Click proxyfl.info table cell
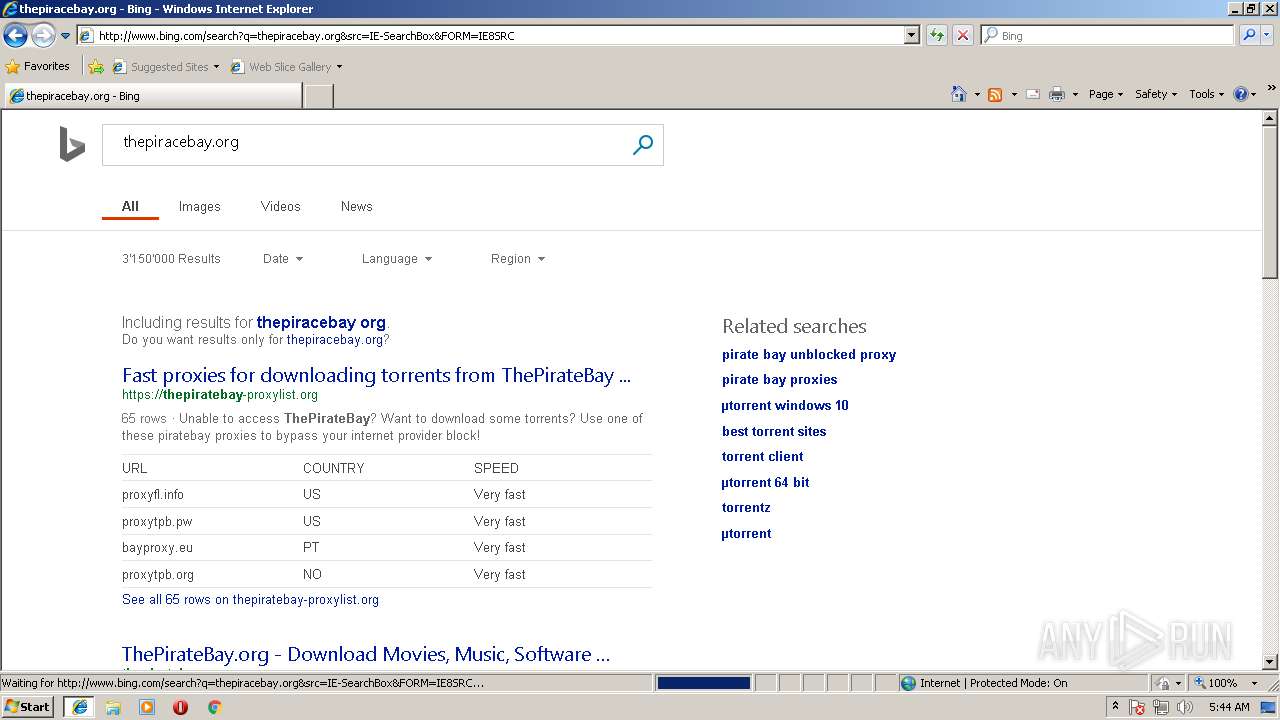 [153, 494]
